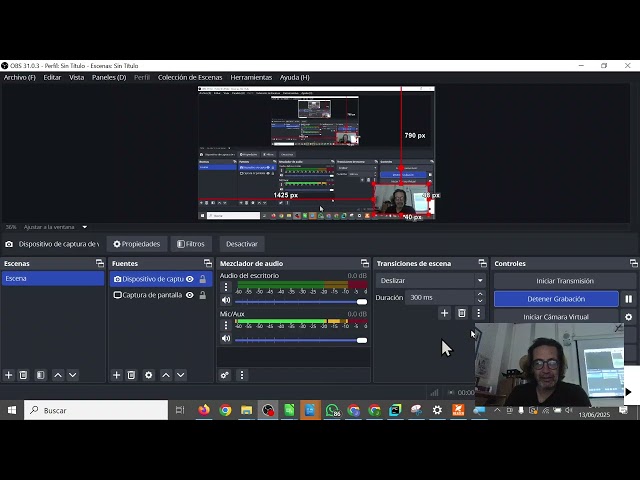This screenshot has width=640, height=480.
Task: Hide Dispositivo de captura source eye
Action: point(190,279)
